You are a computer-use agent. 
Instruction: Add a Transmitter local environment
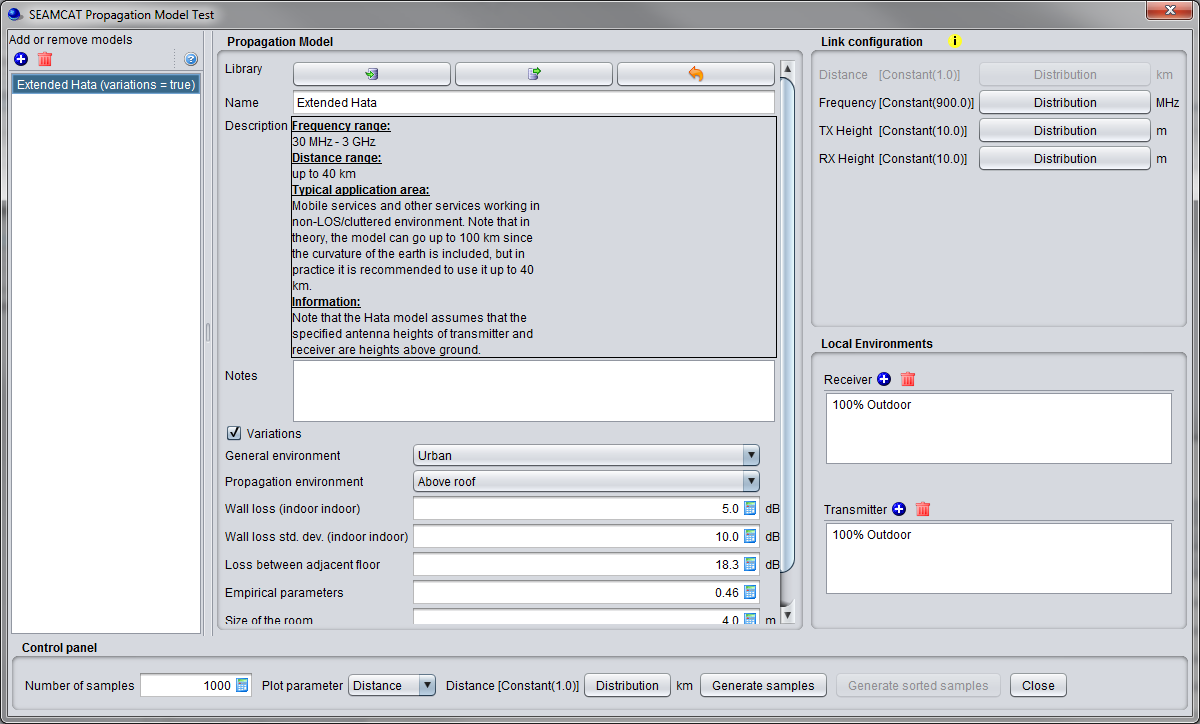pos(898,509)
